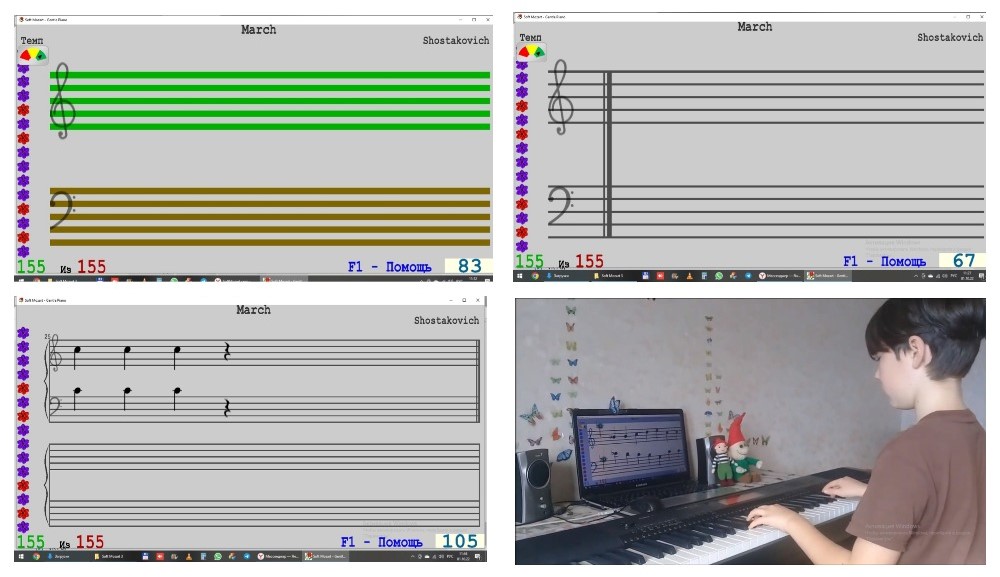Click the bass clef on the brown staff
This screenshot has height=577, width=1000.
62,210
